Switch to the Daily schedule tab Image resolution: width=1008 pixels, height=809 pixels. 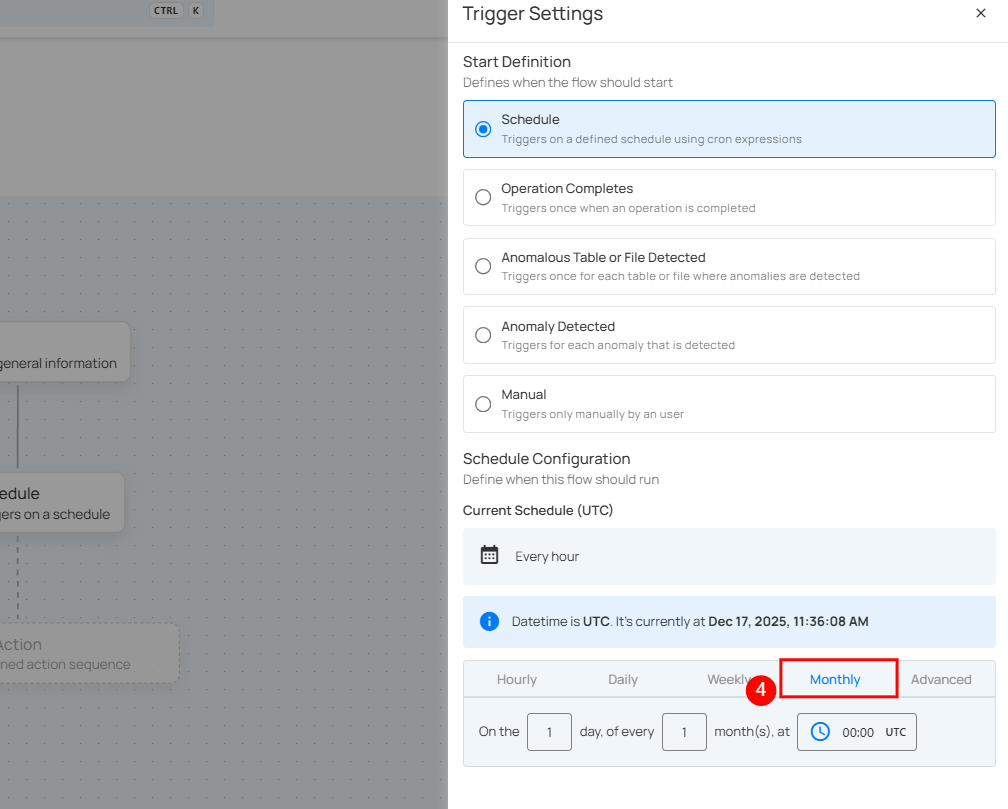pos(623,680)
